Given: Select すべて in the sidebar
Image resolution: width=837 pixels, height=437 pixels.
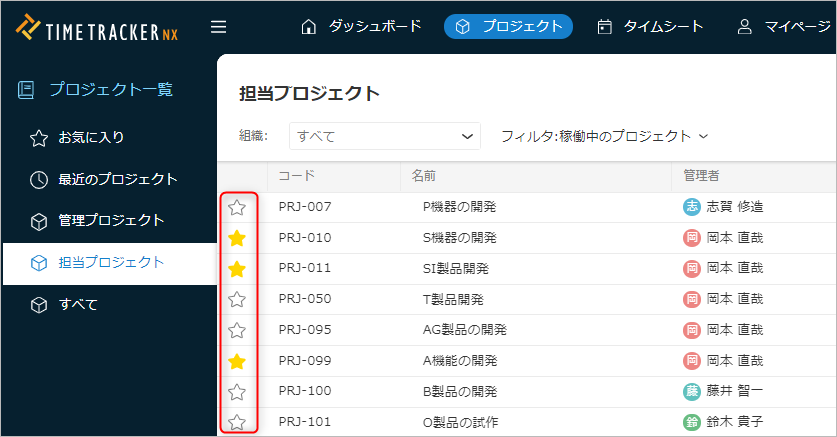Looking at the screenshot, I should coord(78,304).
